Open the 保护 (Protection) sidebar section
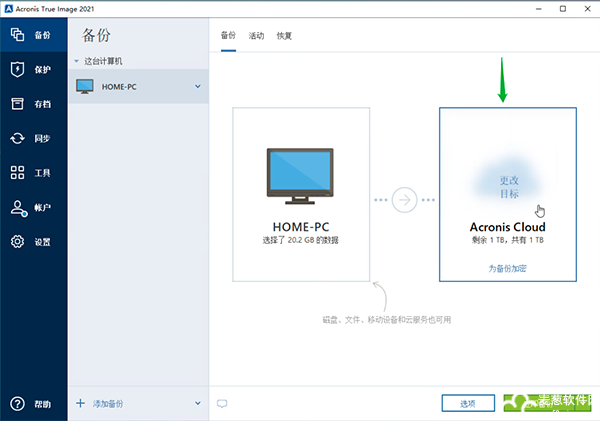This screenshot has height=421, width=600. click(x=32, y=70)
